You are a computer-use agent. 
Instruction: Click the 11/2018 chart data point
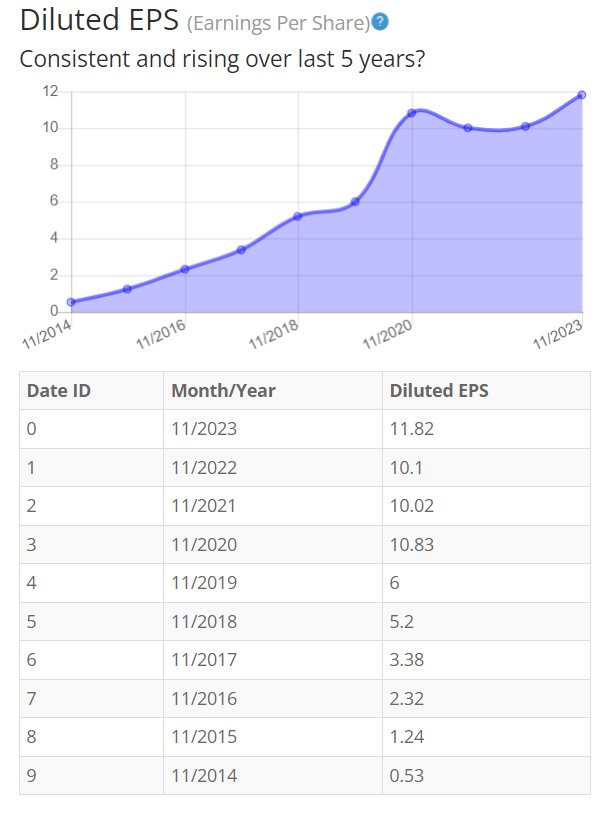(x=298, y=216)
